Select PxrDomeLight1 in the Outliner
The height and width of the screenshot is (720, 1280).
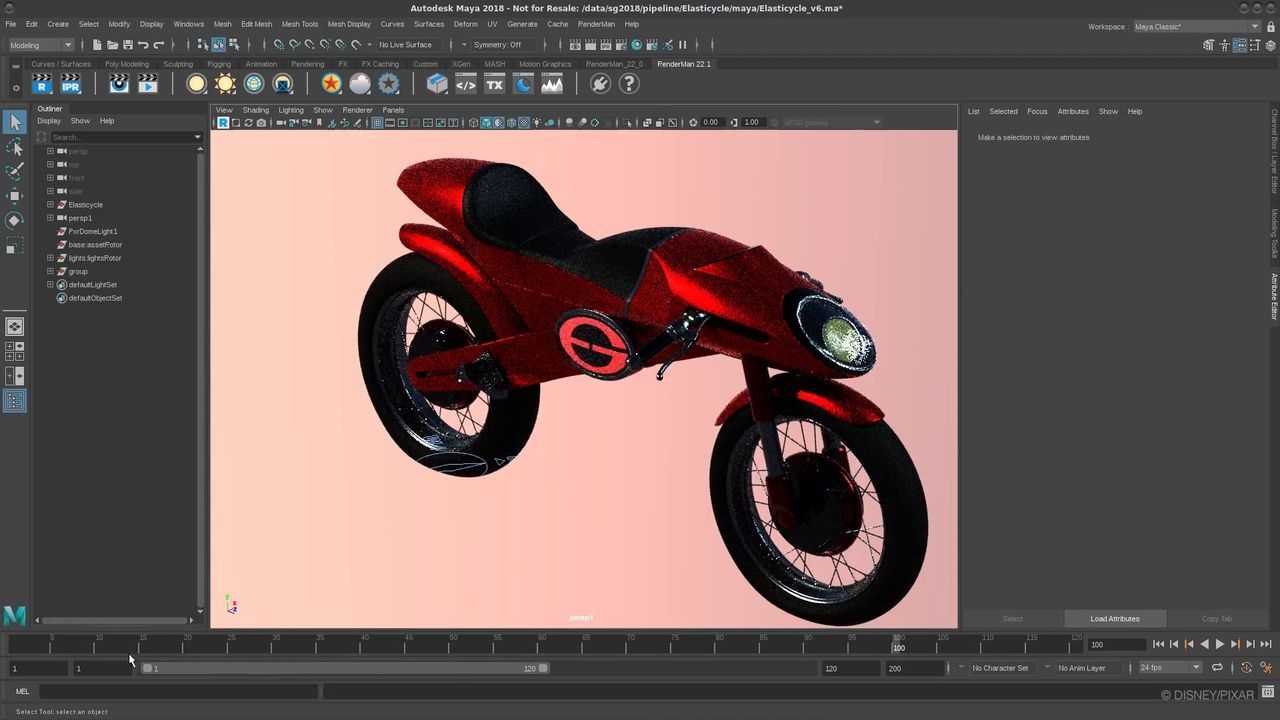[92, 231]
